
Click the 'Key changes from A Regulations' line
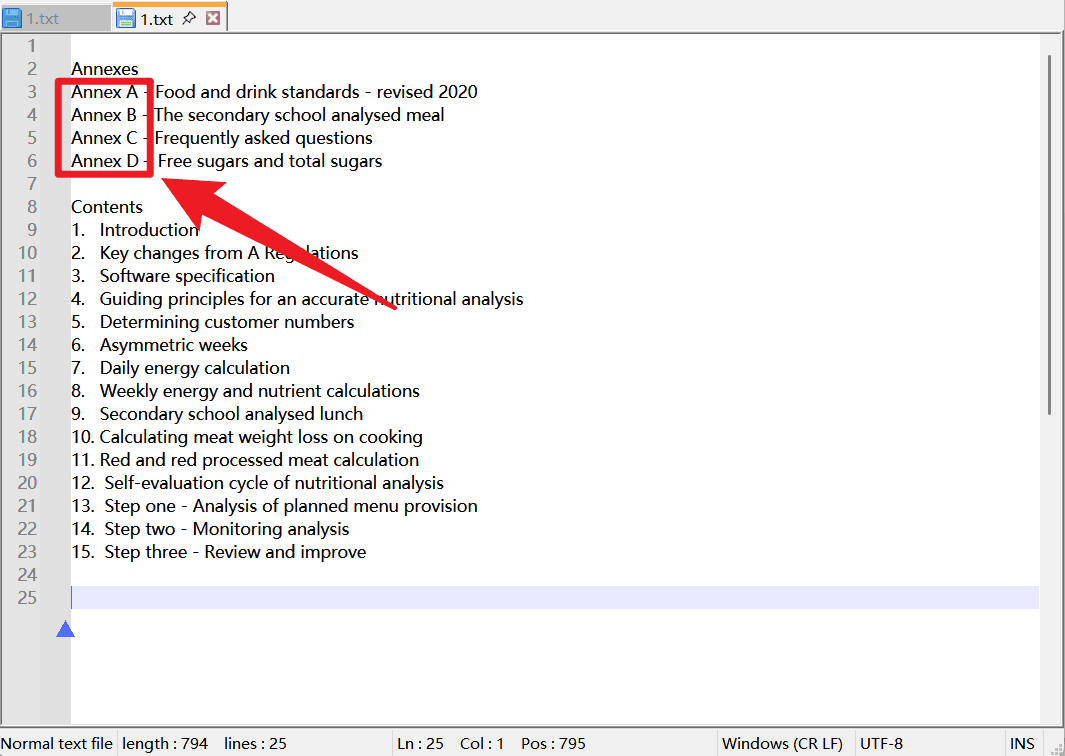pos(229,253)
